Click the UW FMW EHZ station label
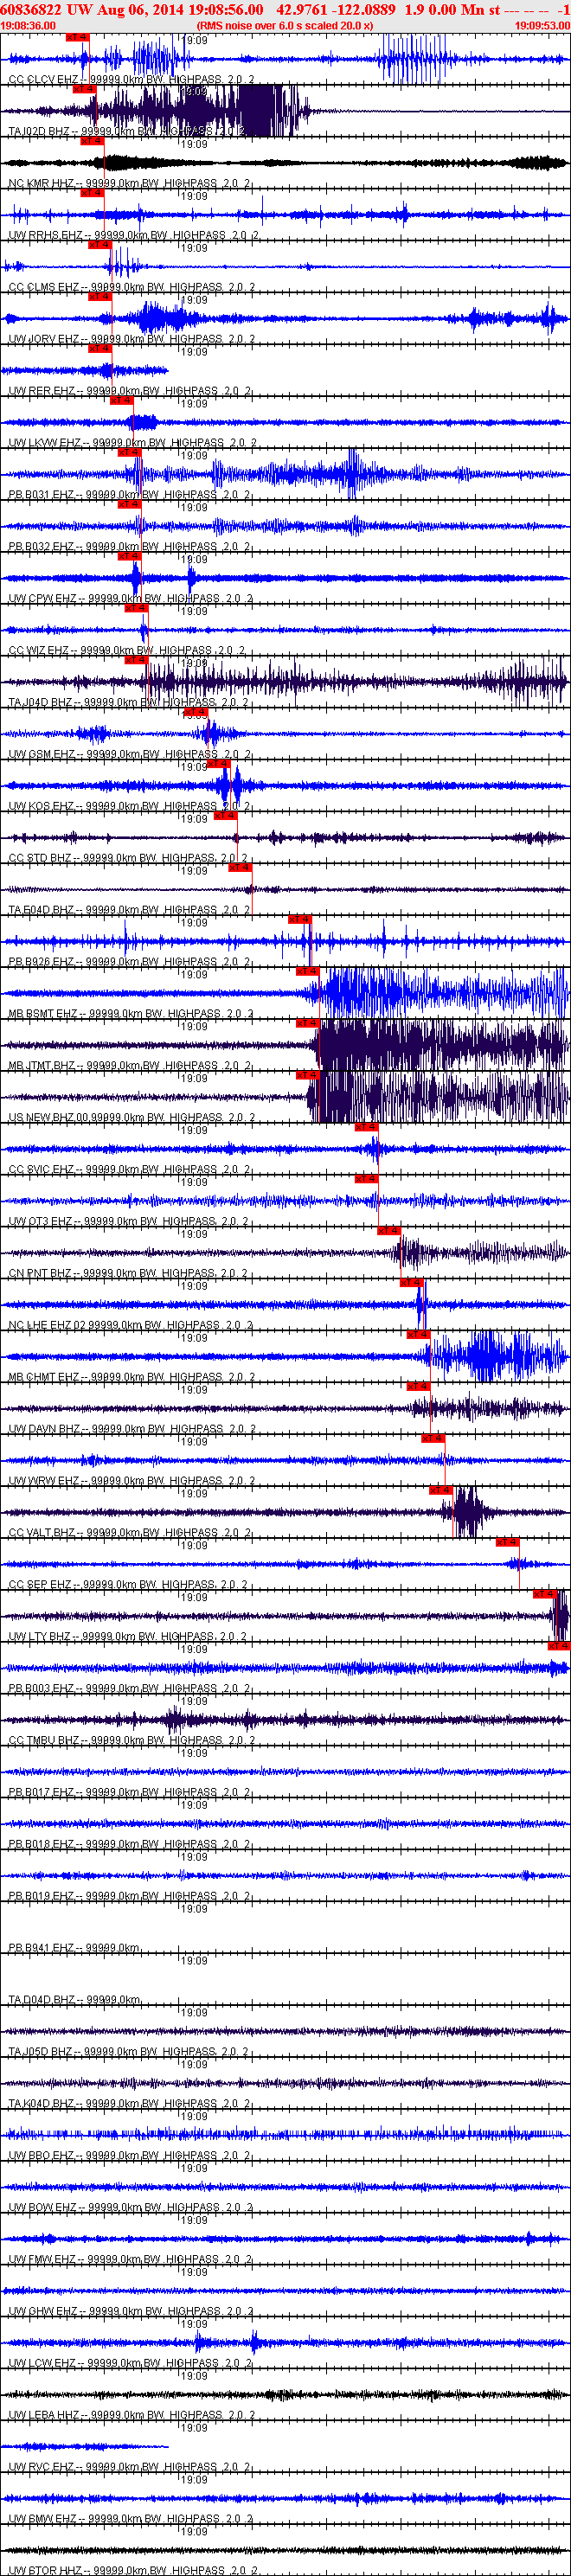The width and height of the screenshot is (571, 2576). point(130,2259)
